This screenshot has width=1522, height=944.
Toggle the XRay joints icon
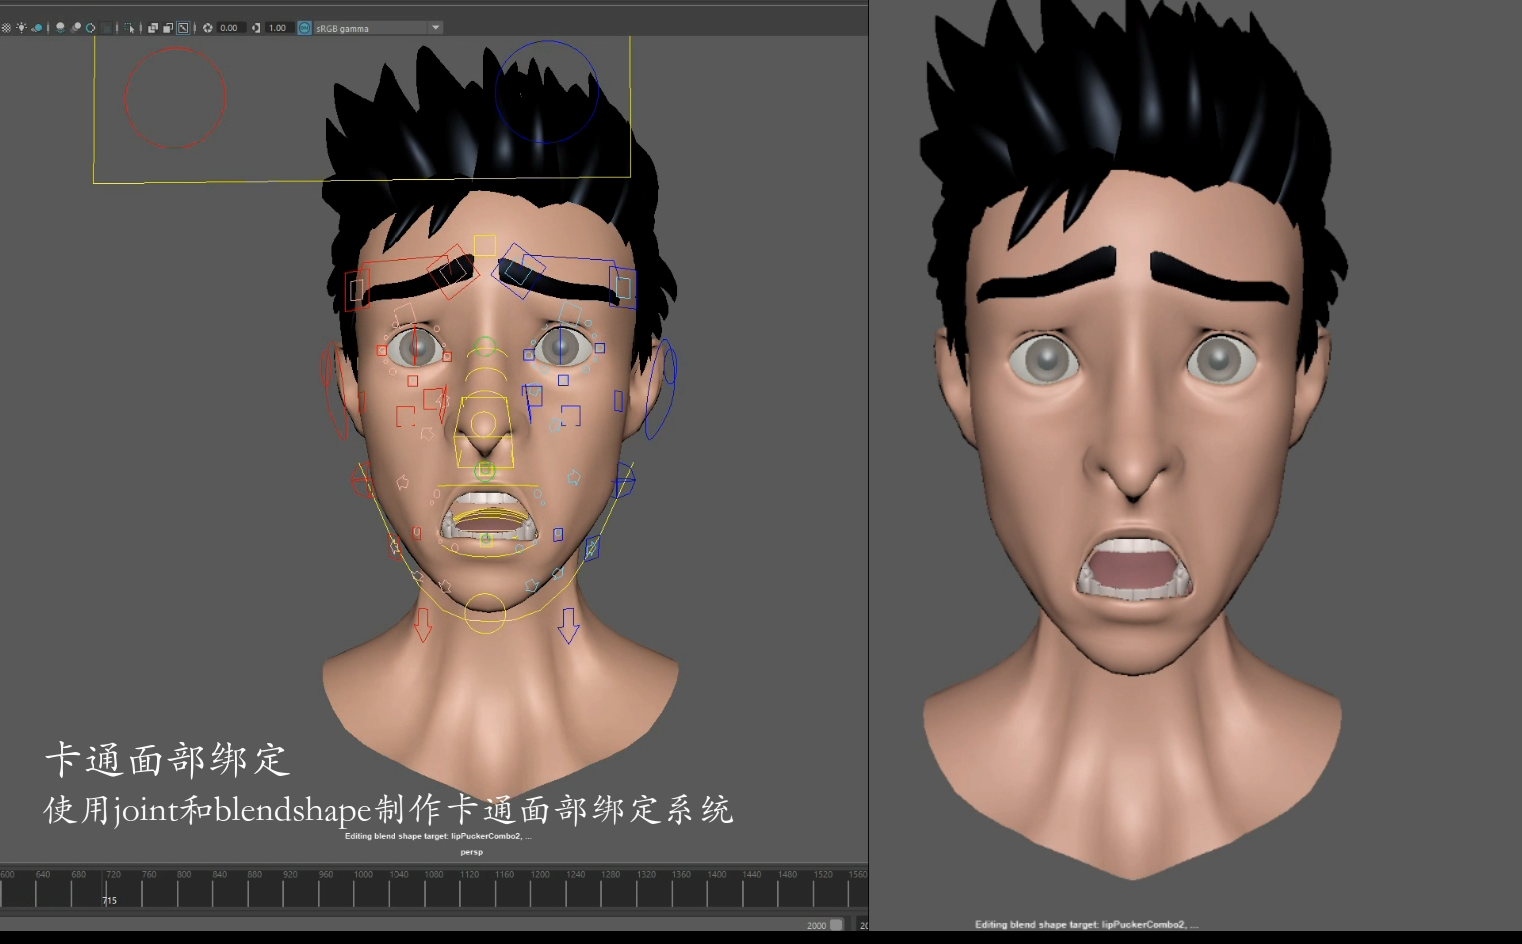click(x=183, y=28)
